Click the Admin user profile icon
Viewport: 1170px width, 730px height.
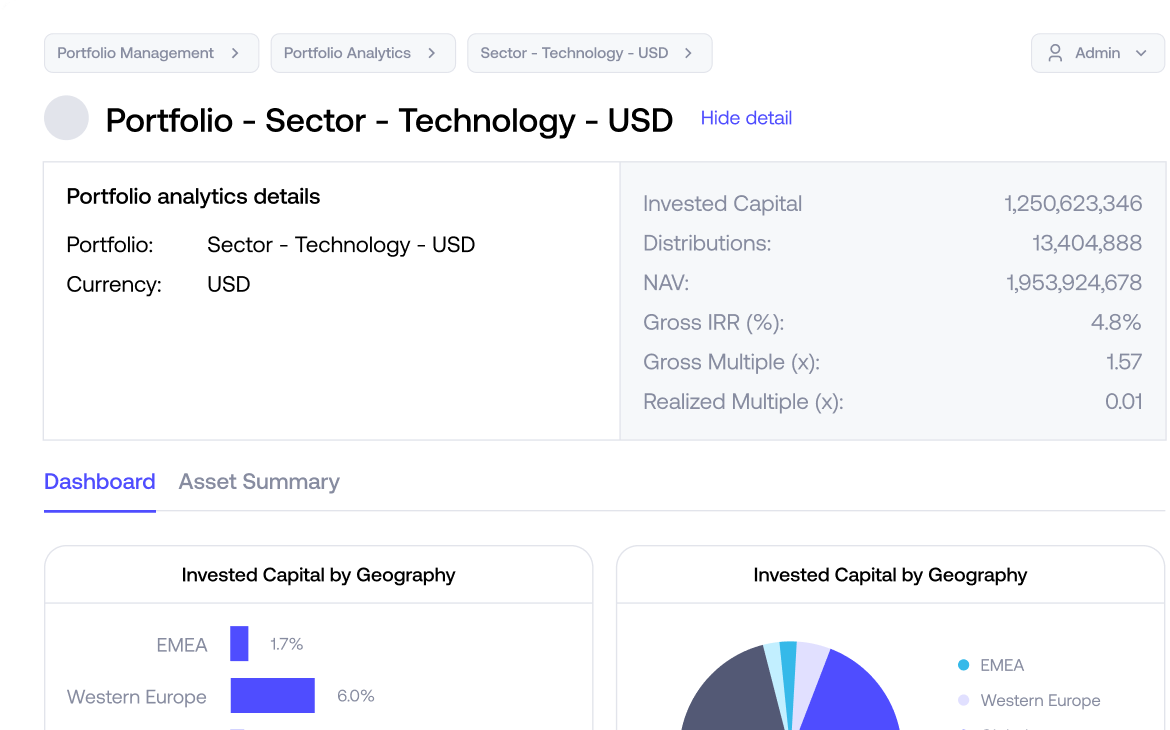[x=1055, y=53]
